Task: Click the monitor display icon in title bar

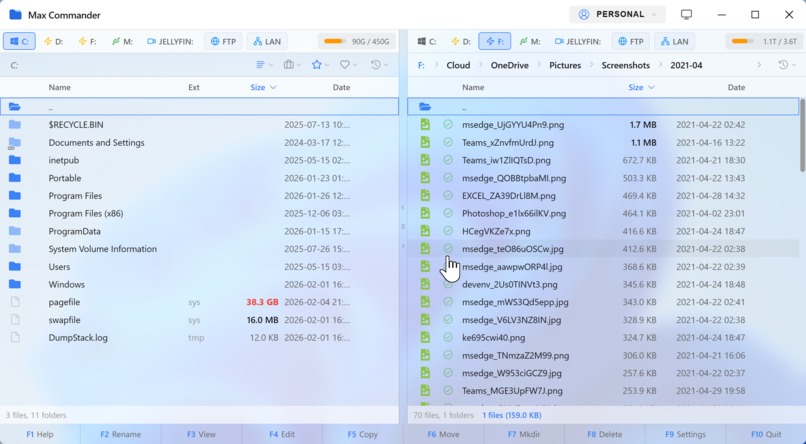Action: coord(686,14)
